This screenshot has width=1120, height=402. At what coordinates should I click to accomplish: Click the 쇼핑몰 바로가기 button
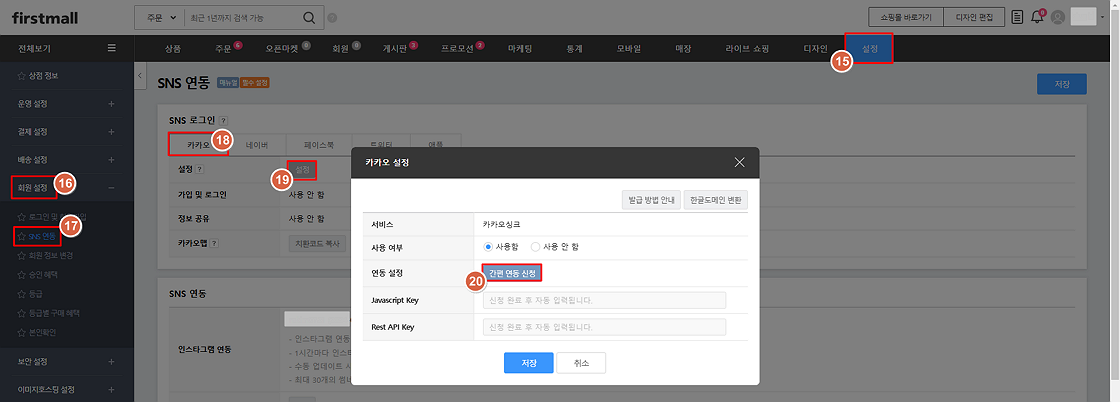pos(906,17)
